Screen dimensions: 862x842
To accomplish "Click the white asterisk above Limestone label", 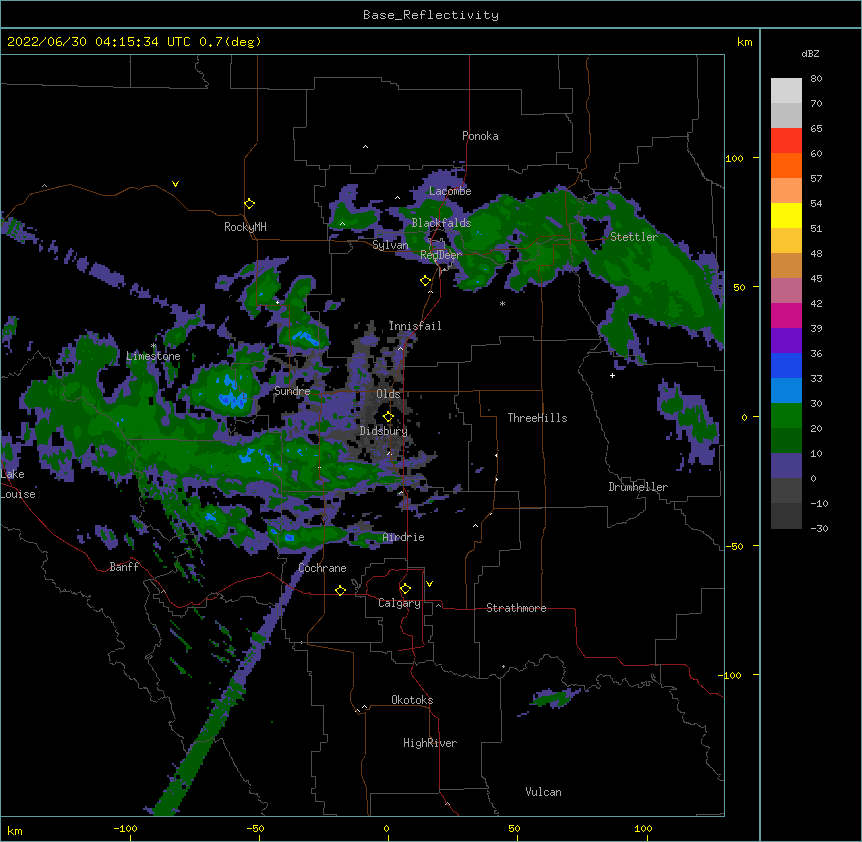I will coord(153,346).
